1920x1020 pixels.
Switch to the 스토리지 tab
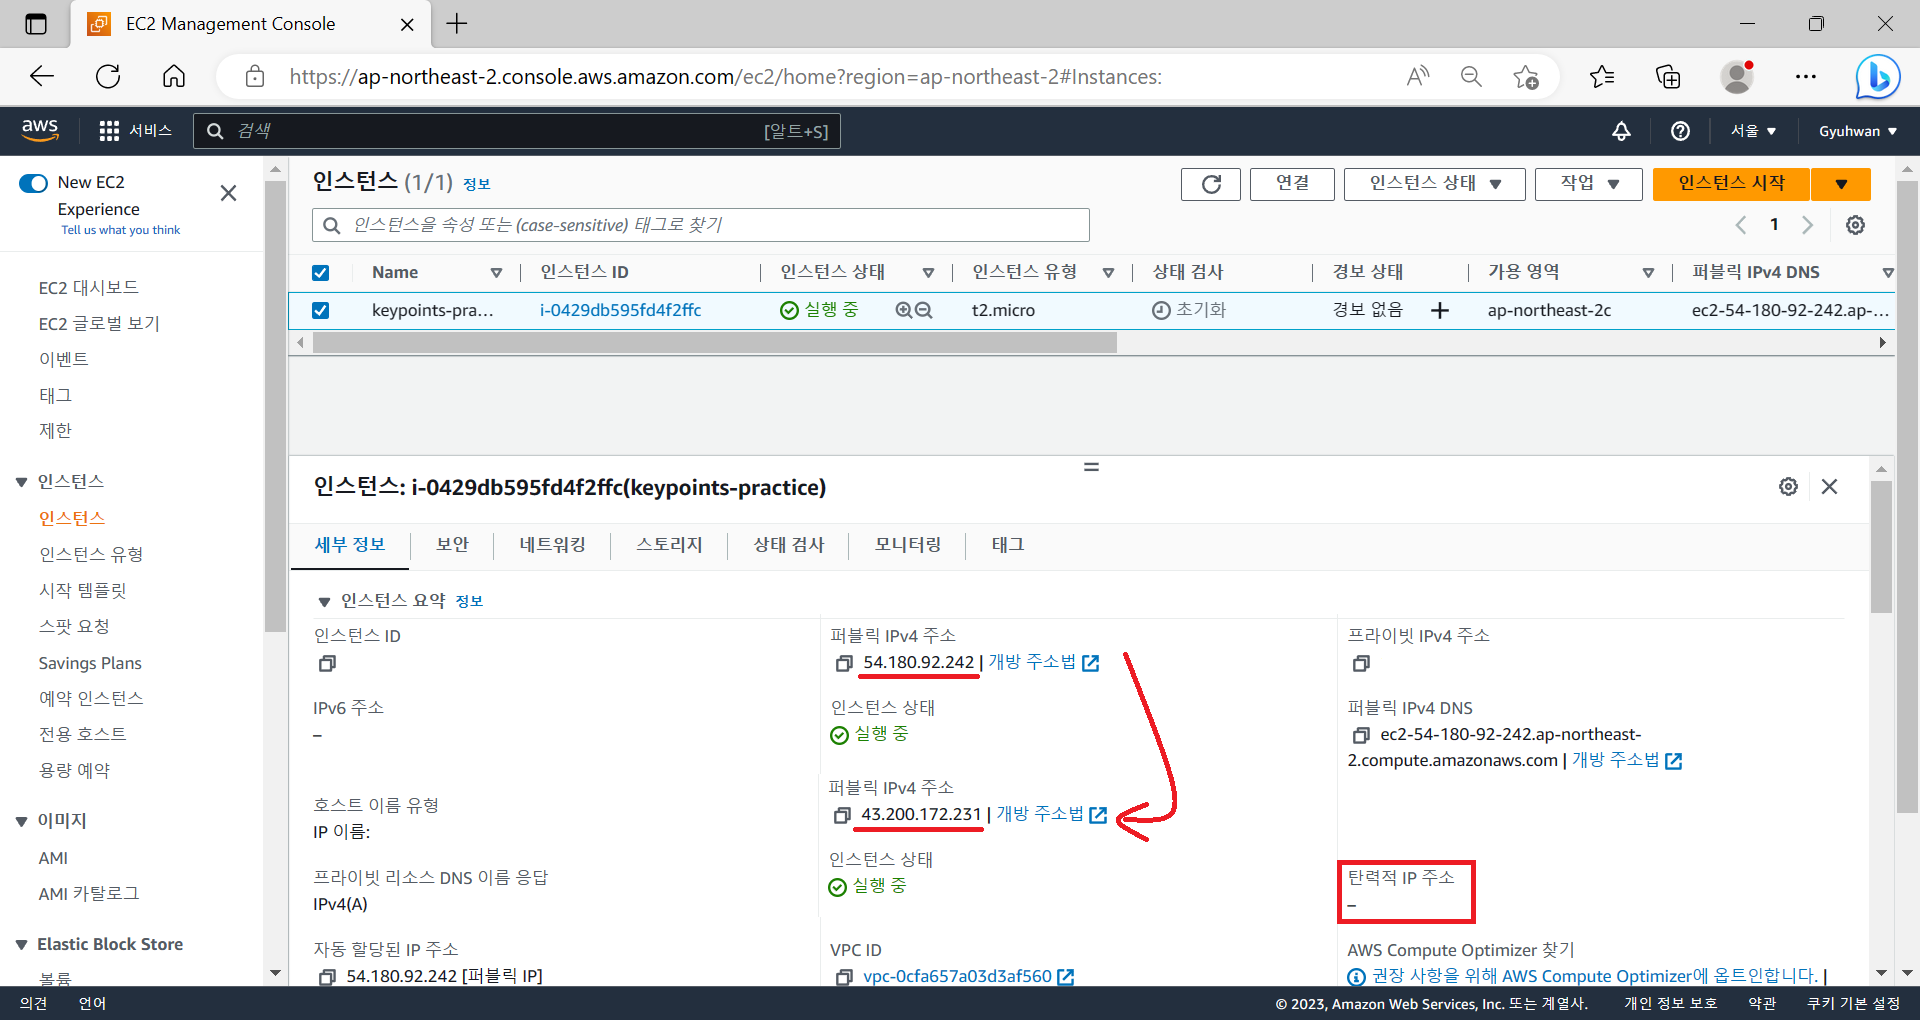tap(669, 545)
